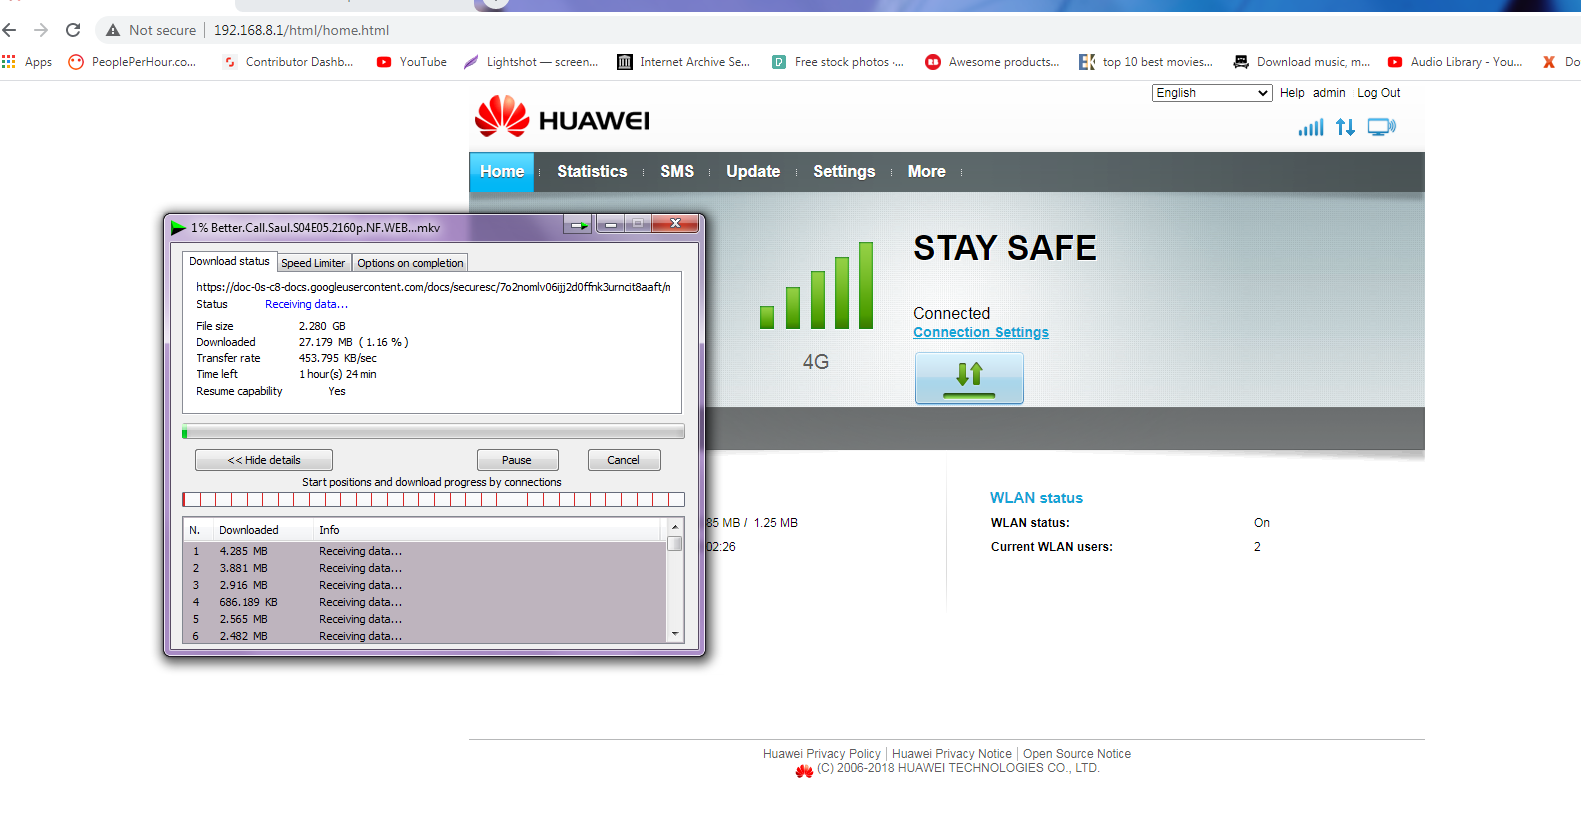Switch to the Speed Limiter tab

tap(313, 263)
